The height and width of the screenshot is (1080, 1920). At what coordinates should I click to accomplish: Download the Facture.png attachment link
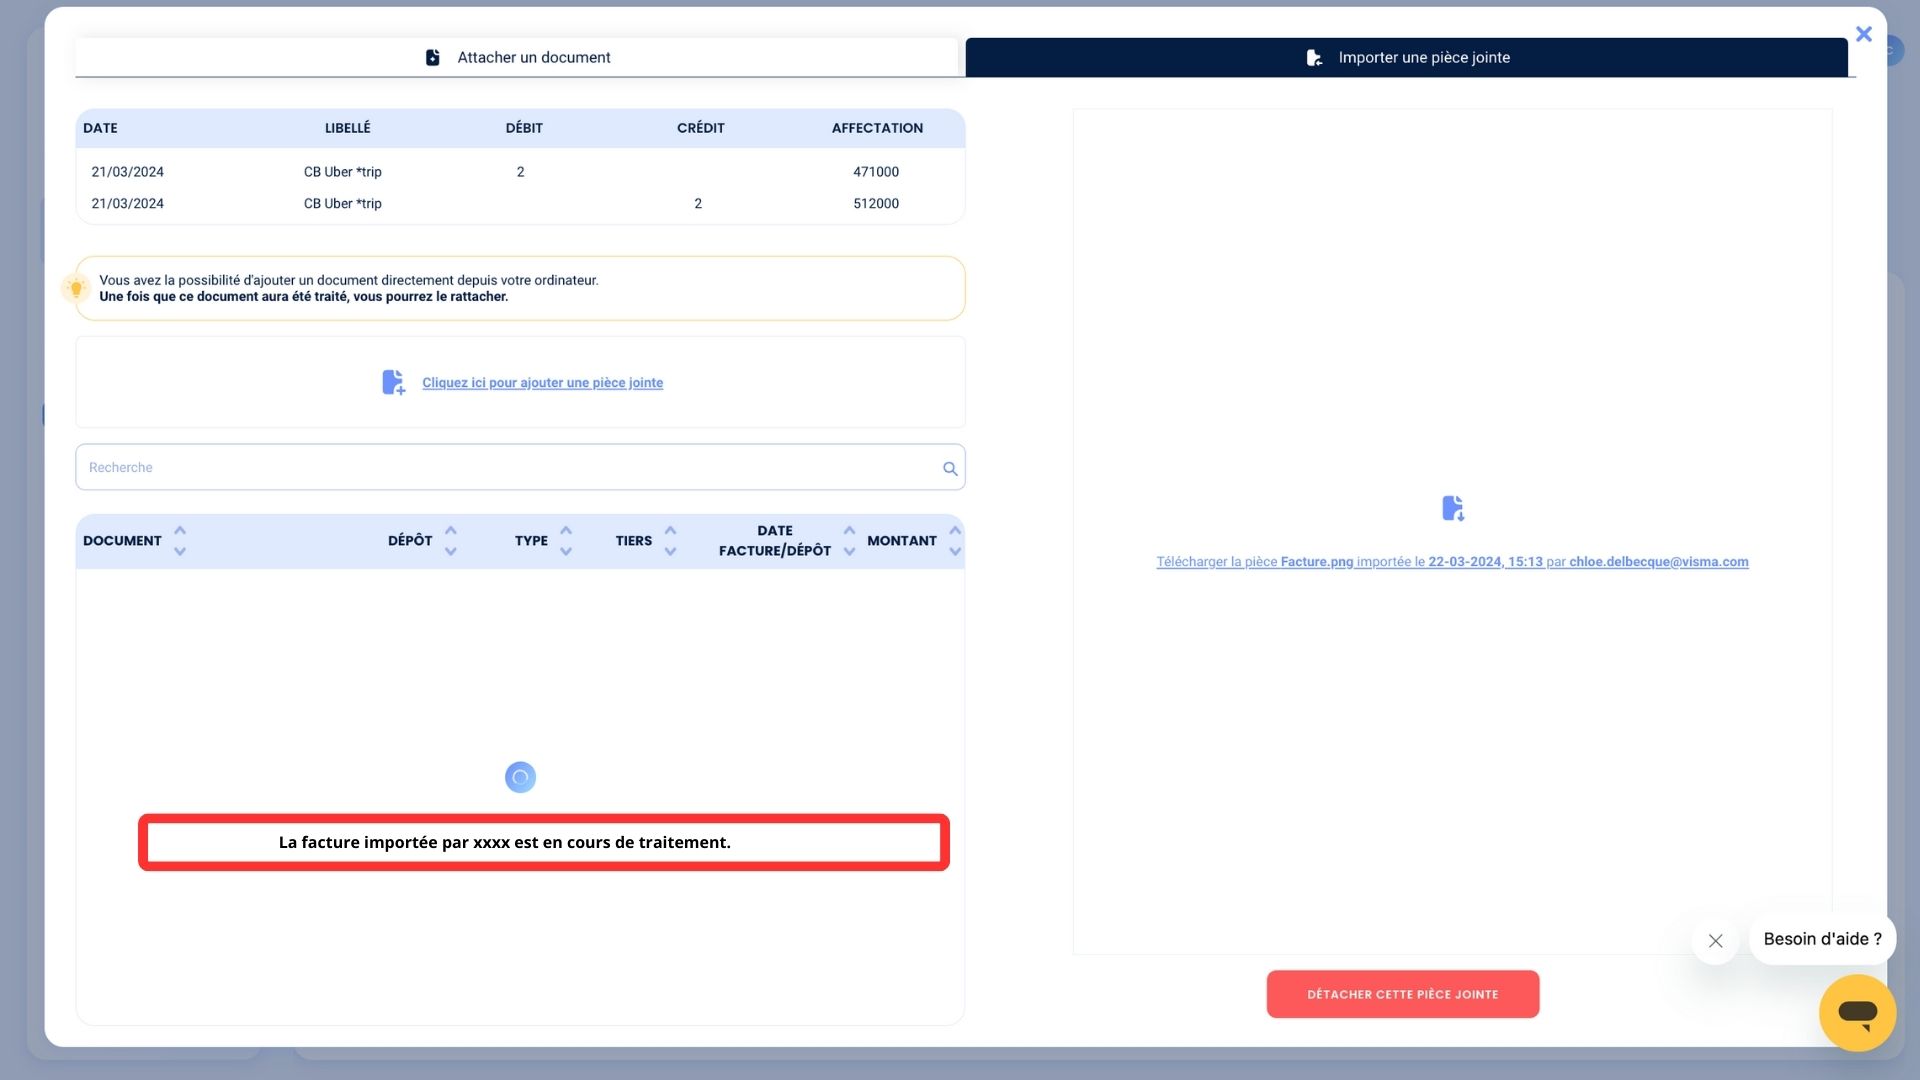point(1452,562)
